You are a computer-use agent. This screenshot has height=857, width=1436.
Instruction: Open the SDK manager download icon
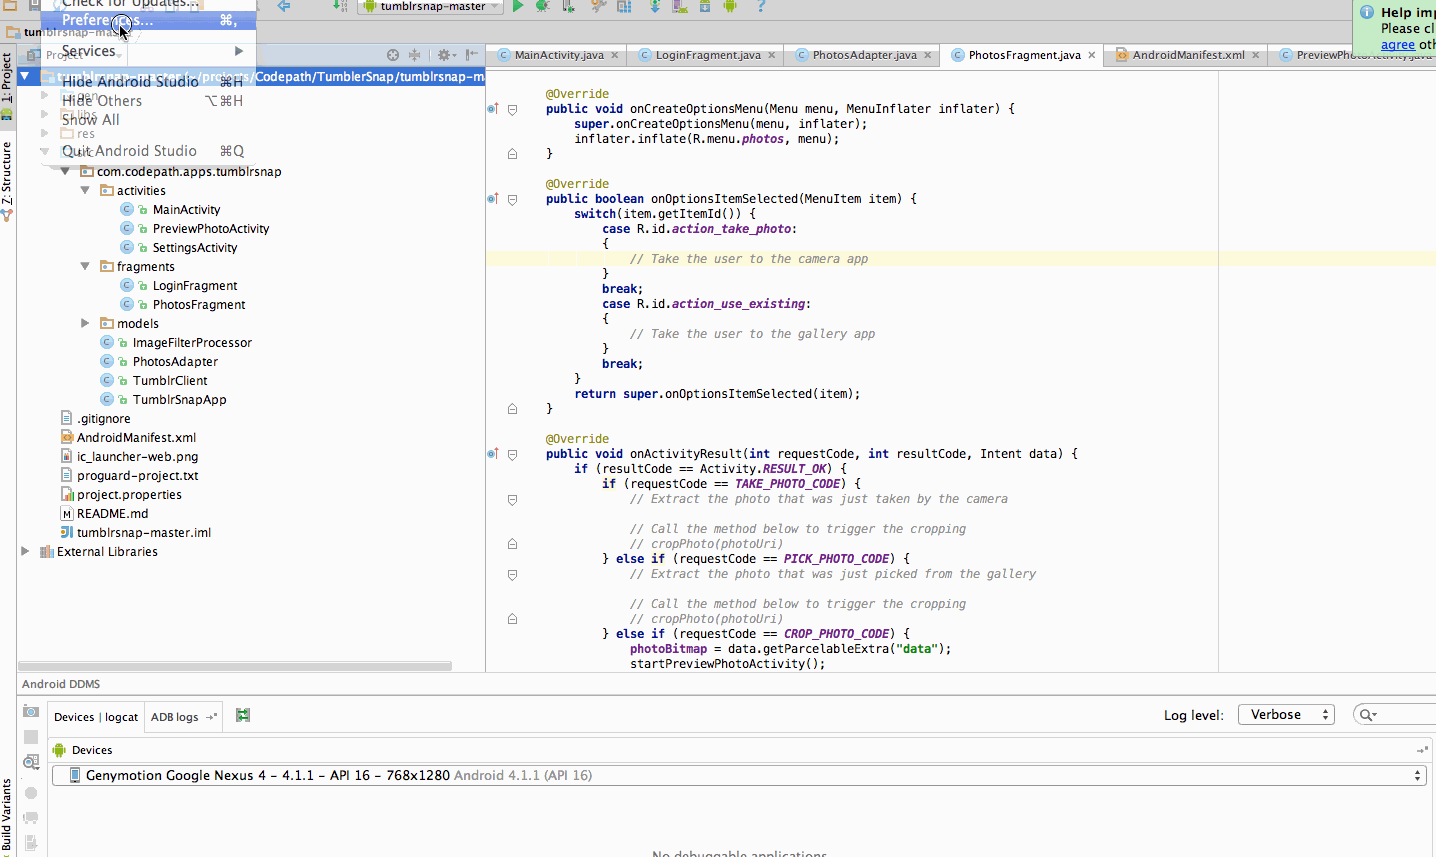(x=704, y=6)
